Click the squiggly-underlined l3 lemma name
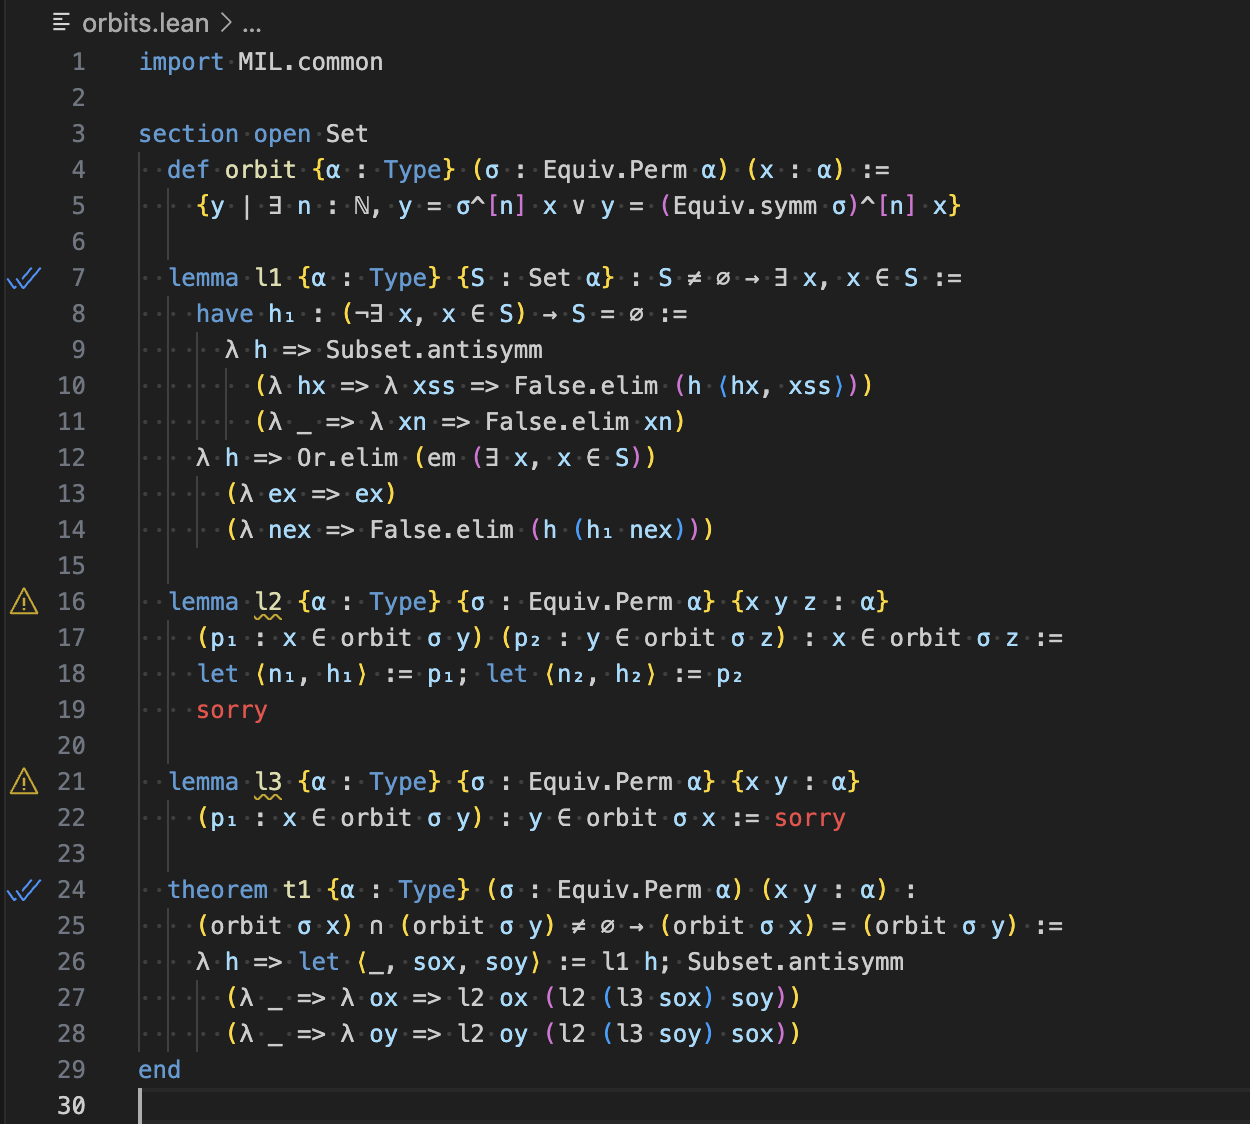 (268, 782)
